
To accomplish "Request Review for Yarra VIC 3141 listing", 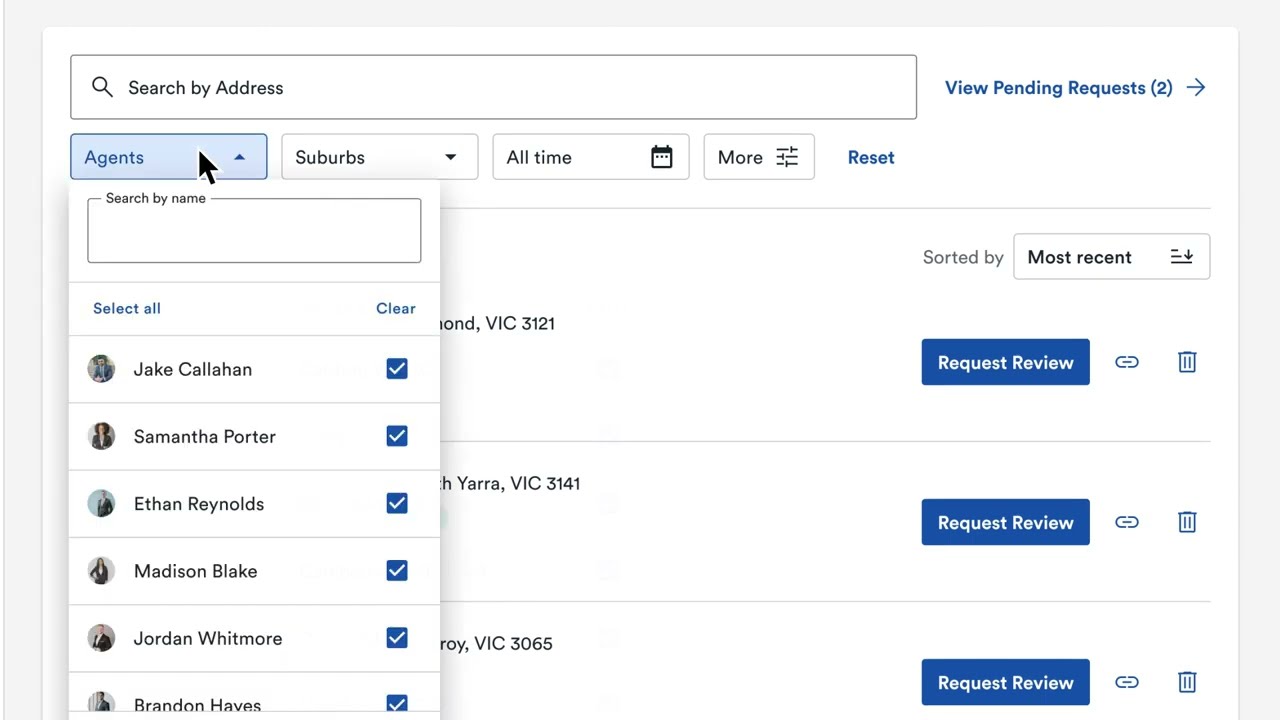I will [x=1005, y=522].
